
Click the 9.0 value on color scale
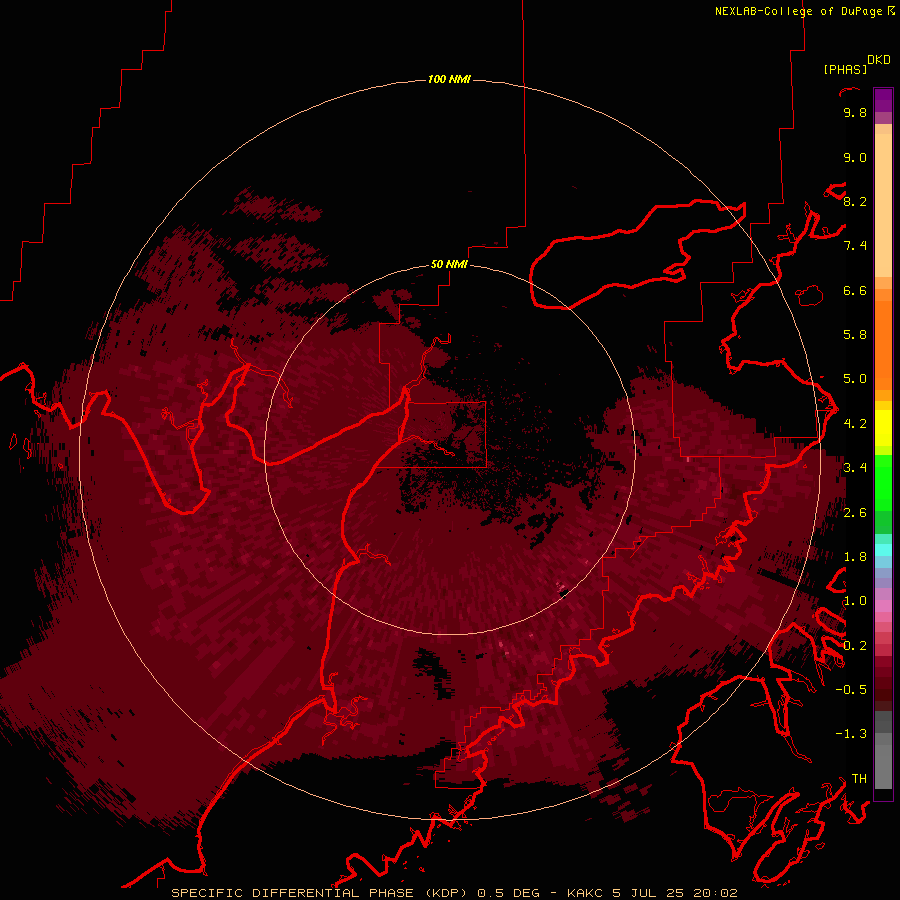click(x=855, y=157)
